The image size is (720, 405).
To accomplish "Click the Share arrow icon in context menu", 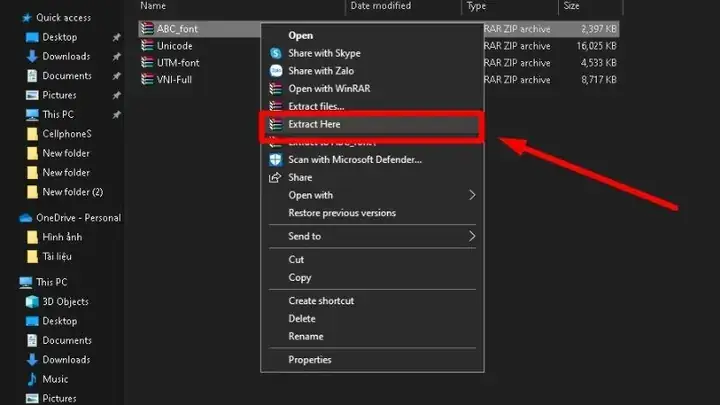I will point(275,177).
